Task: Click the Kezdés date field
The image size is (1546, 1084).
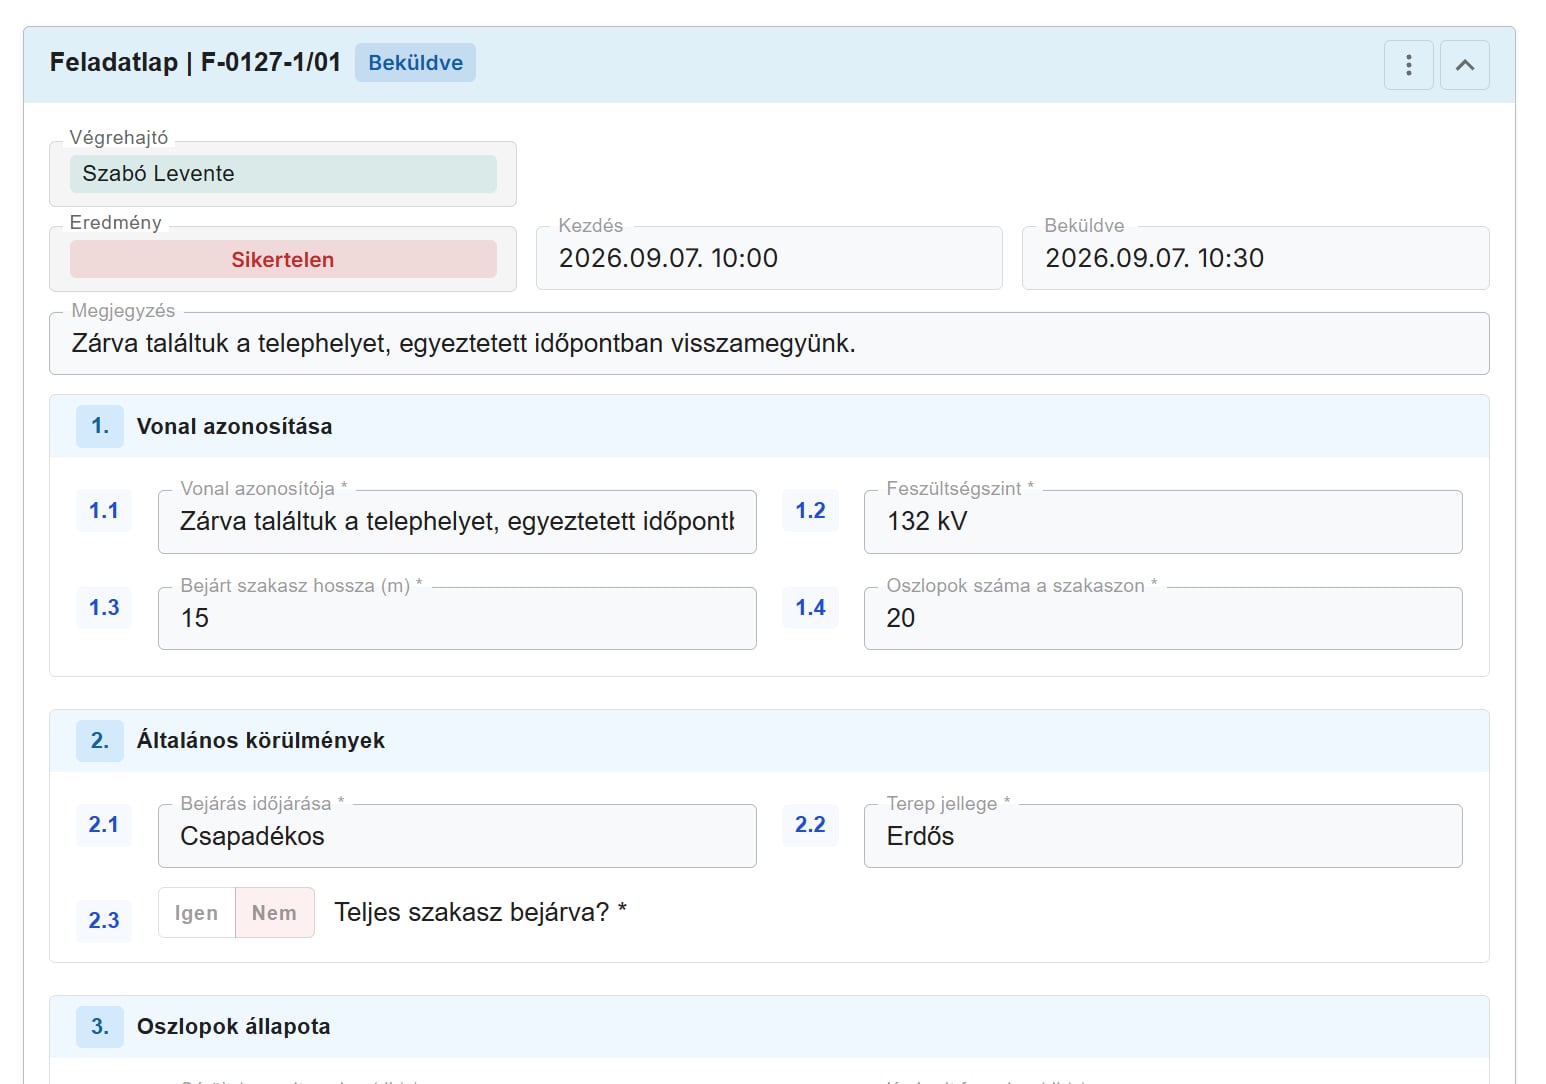Action: coord(769,258)
